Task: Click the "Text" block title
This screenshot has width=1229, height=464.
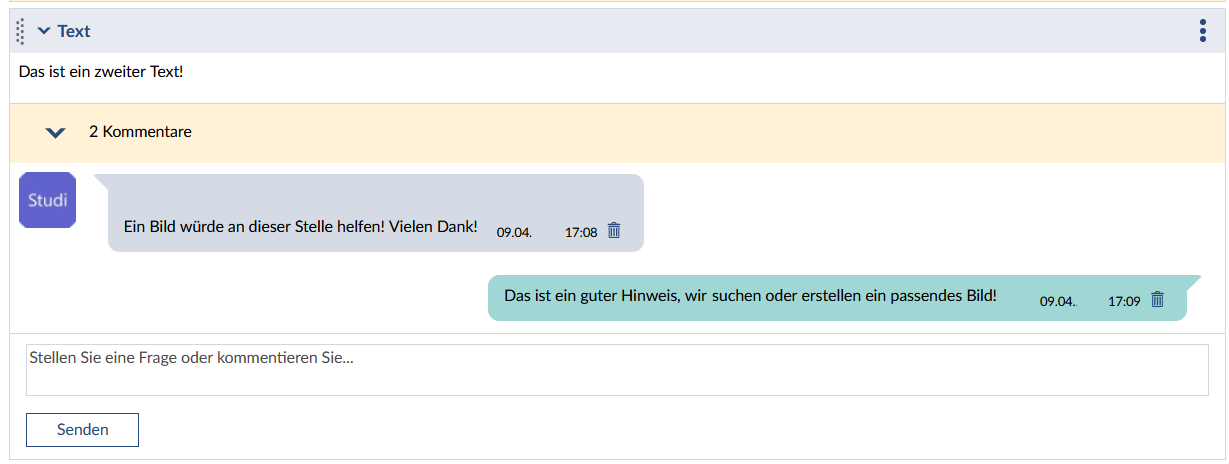Action: click(74, 31)
